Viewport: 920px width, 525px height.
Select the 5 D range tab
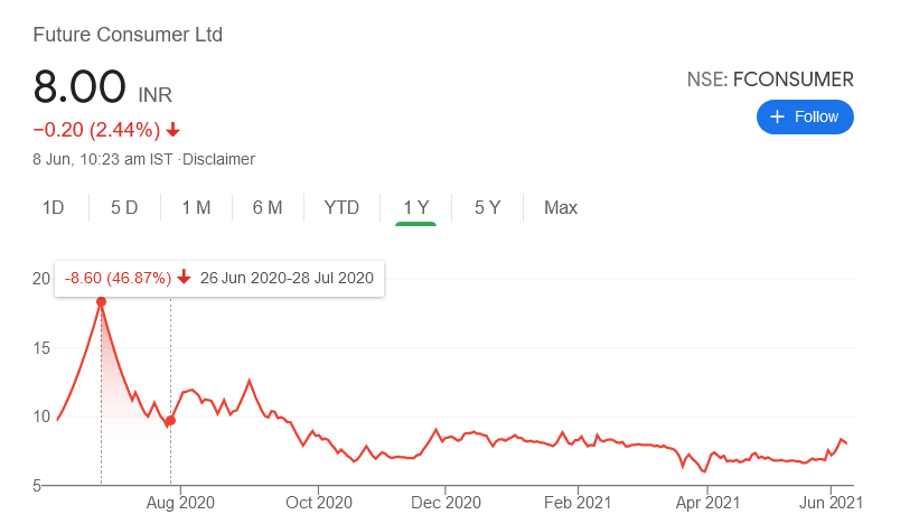(124, 208)
